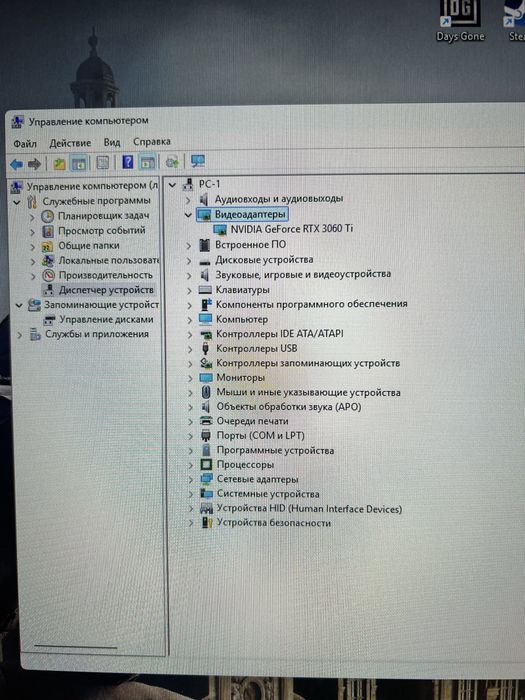This screenshot has height=700, width=525.
Task: Click the Процессоры chip icon
Action: click(206, 465)
